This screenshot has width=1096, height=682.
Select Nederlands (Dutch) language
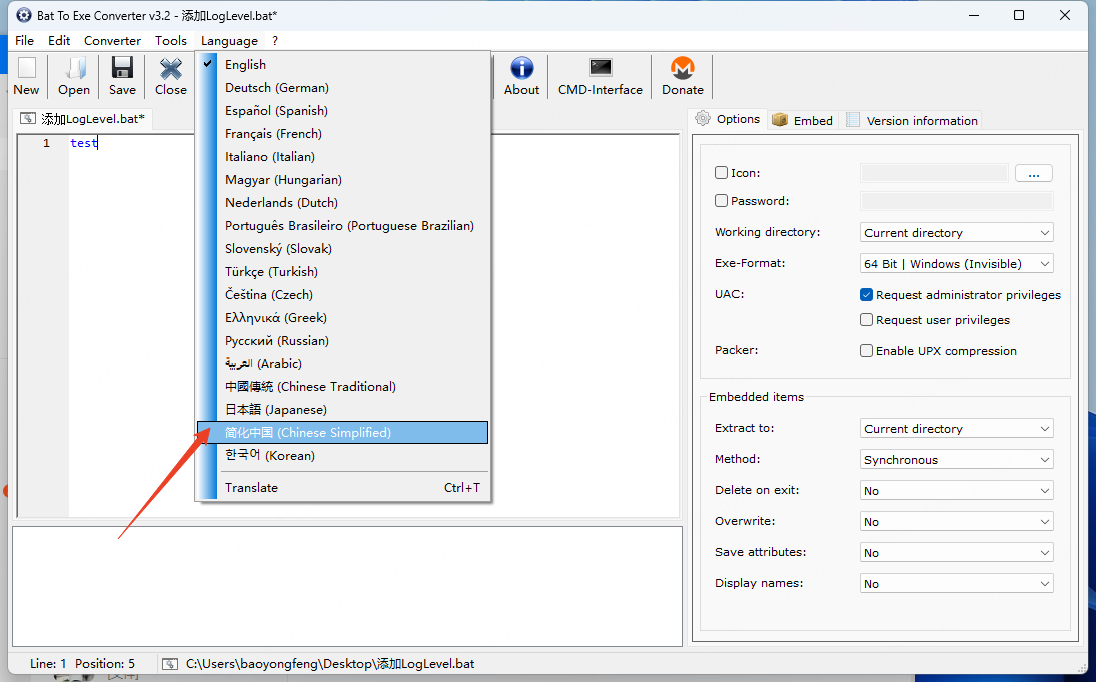coord(342,203)
